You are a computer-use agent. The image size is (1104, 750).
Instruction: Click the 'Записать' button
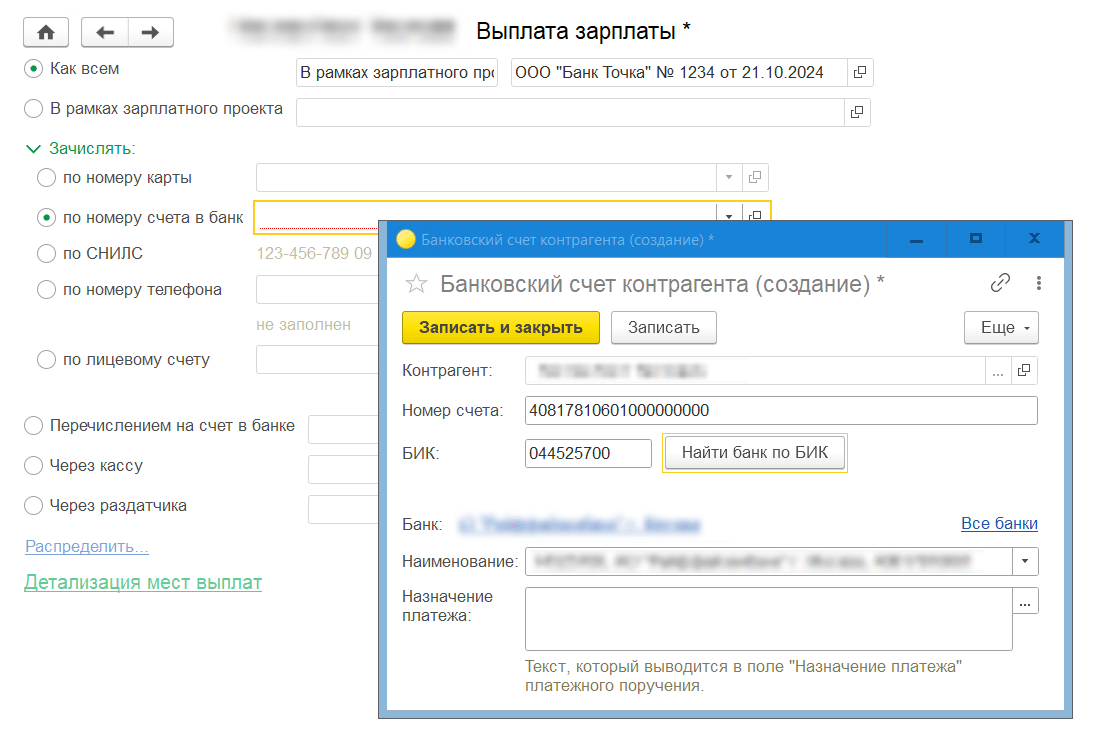663,328
